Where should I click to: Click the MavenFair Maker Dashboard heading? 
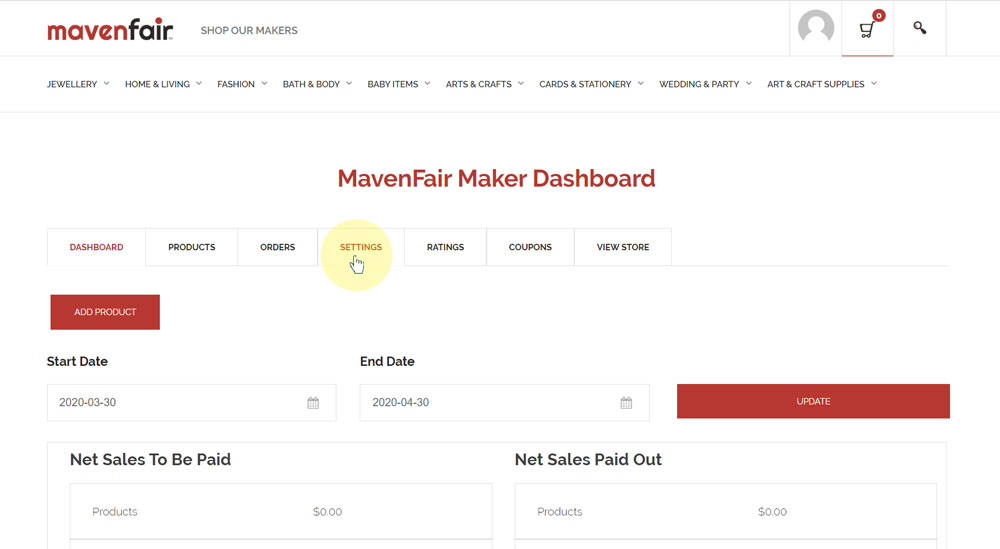point(496,178)
